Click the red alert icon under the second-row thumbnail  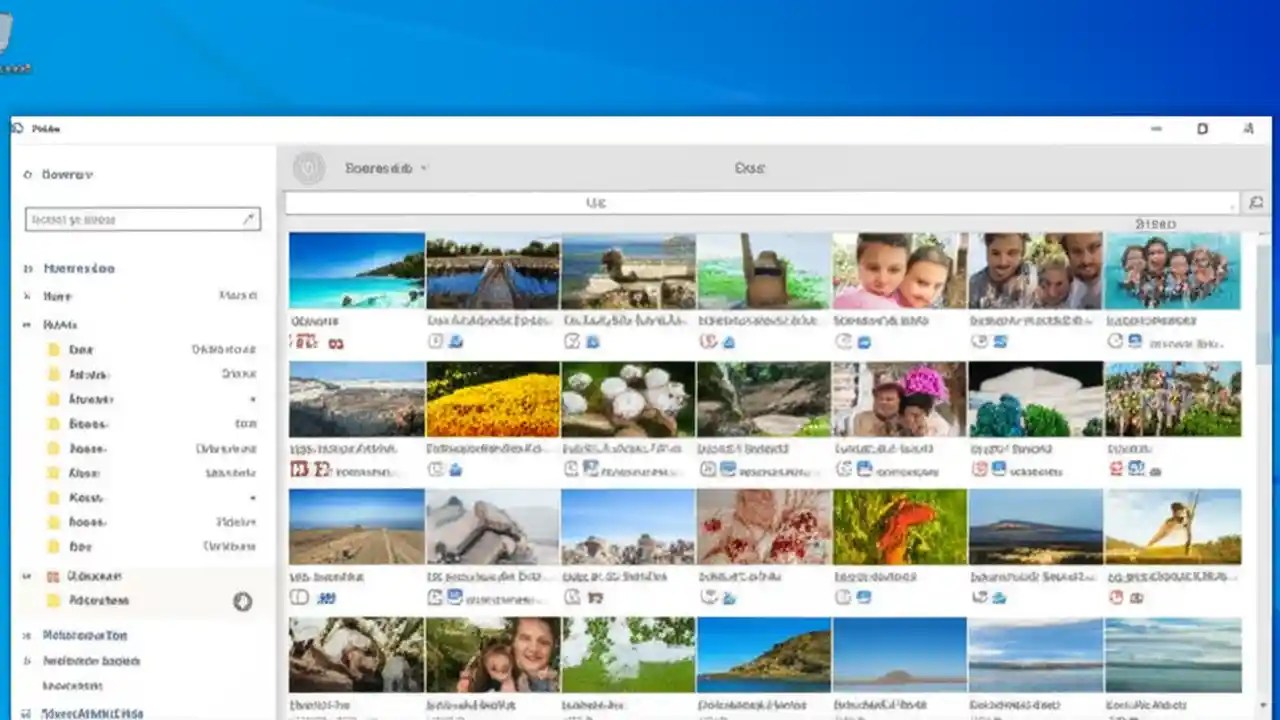[x=300, y=468]
